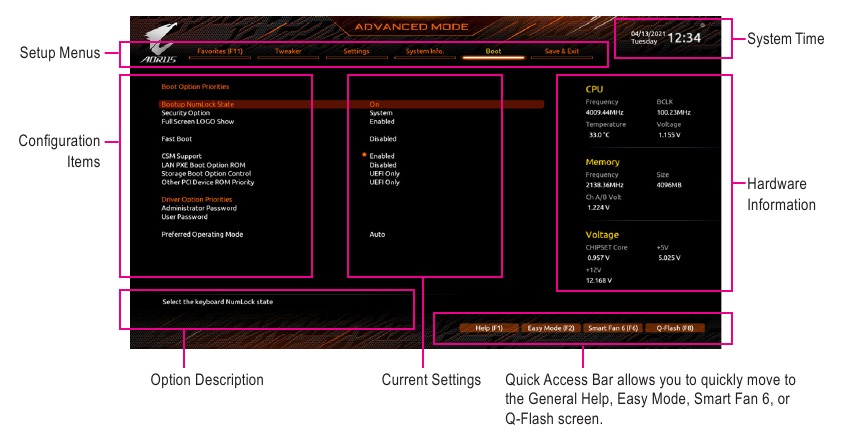The height and width of the screenshot is (431, 847).
Task: Toggle the Bootup NumLock State 'On' value
Action: click(374, 104)
